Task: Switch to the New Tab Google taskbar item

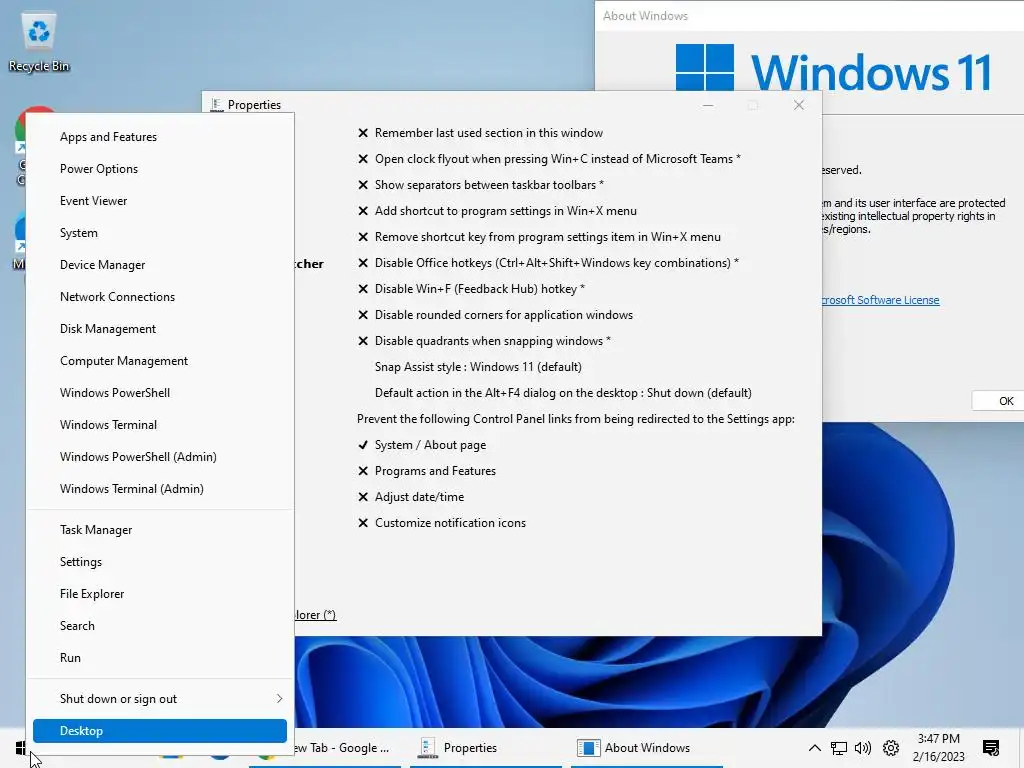Action: point(342,748)
